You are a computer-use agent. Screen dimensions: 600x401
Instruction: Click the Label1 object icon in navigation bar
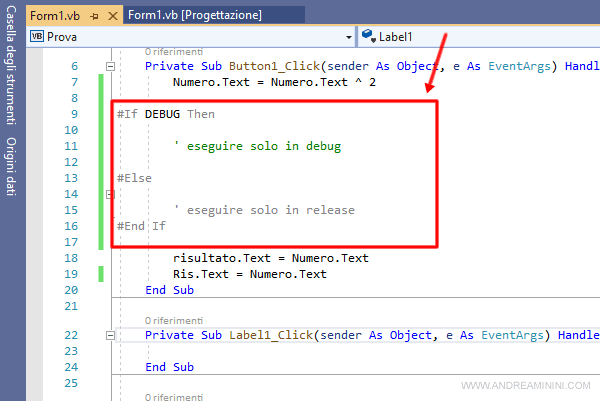pyautogui.click(x=367, y=36)
